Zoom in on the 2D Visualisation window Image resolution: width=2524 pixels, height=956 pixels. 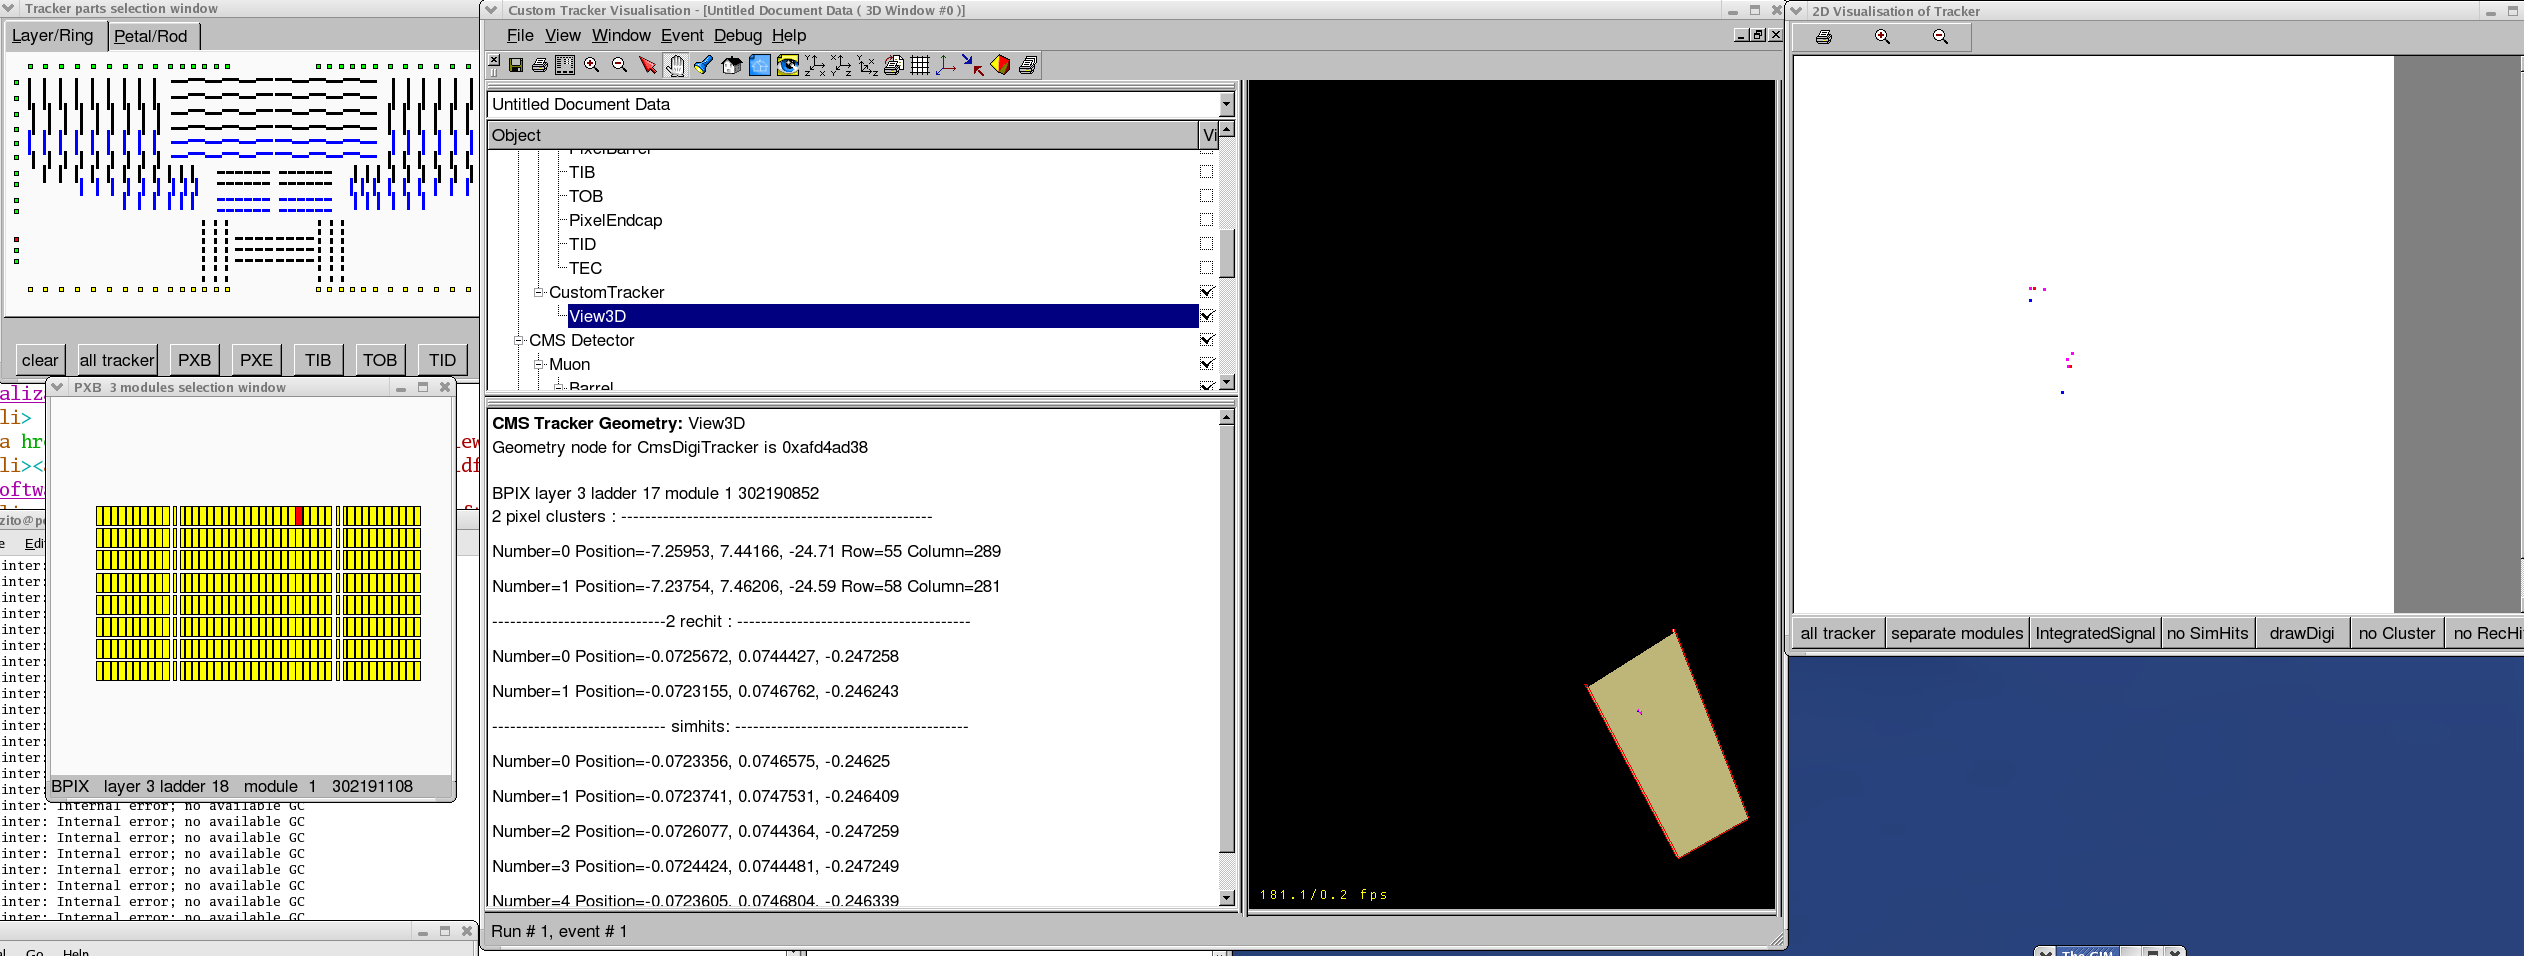point(1882,37)
